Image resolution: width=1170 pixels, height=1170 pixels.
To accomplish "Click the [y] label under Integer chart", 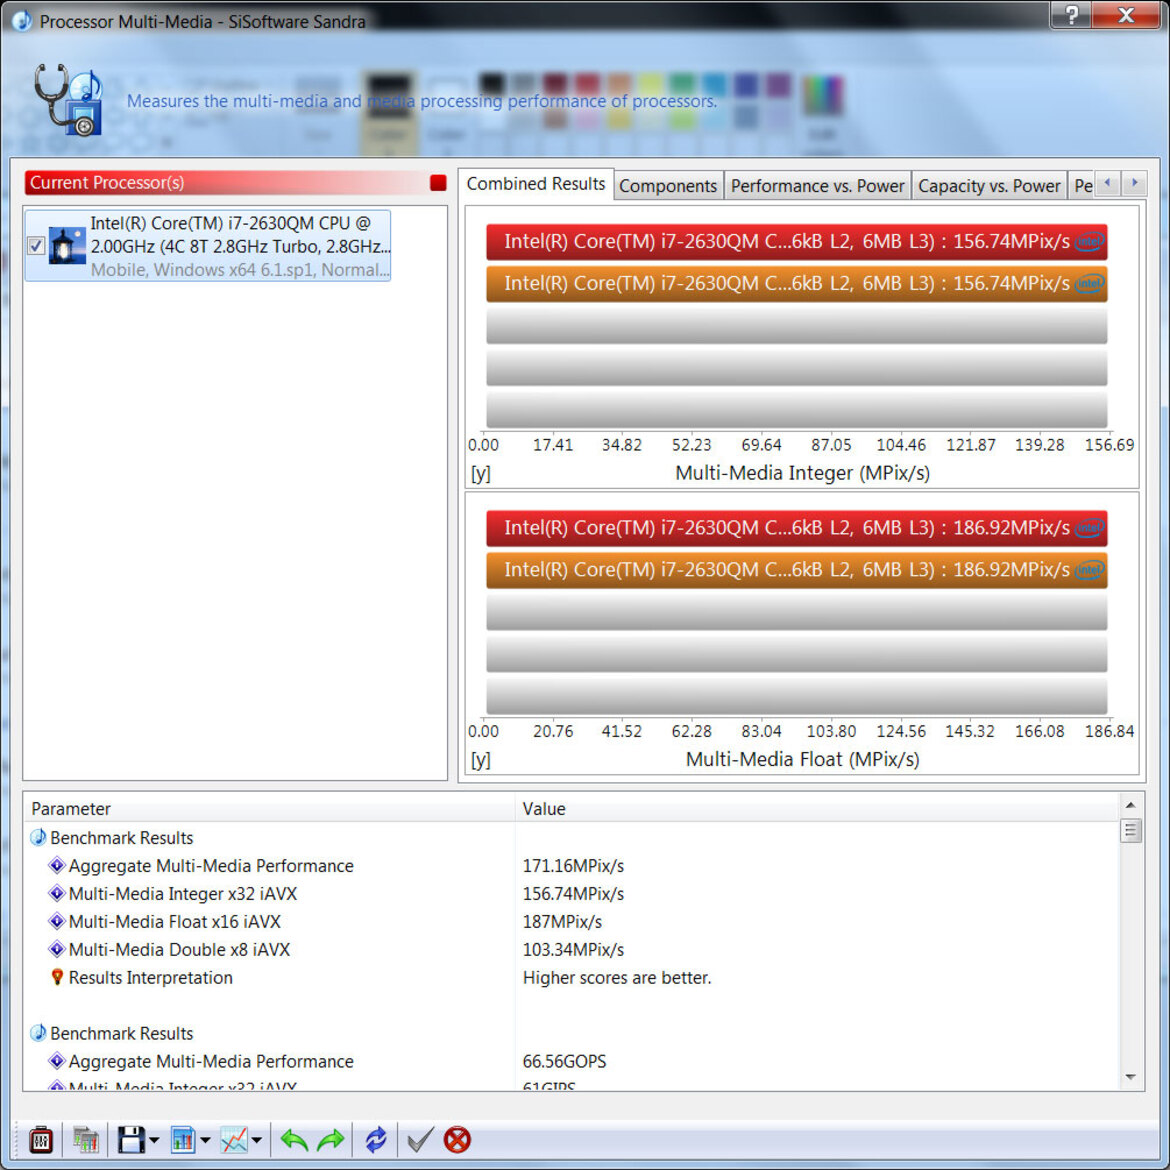I will tap(481, 474).
